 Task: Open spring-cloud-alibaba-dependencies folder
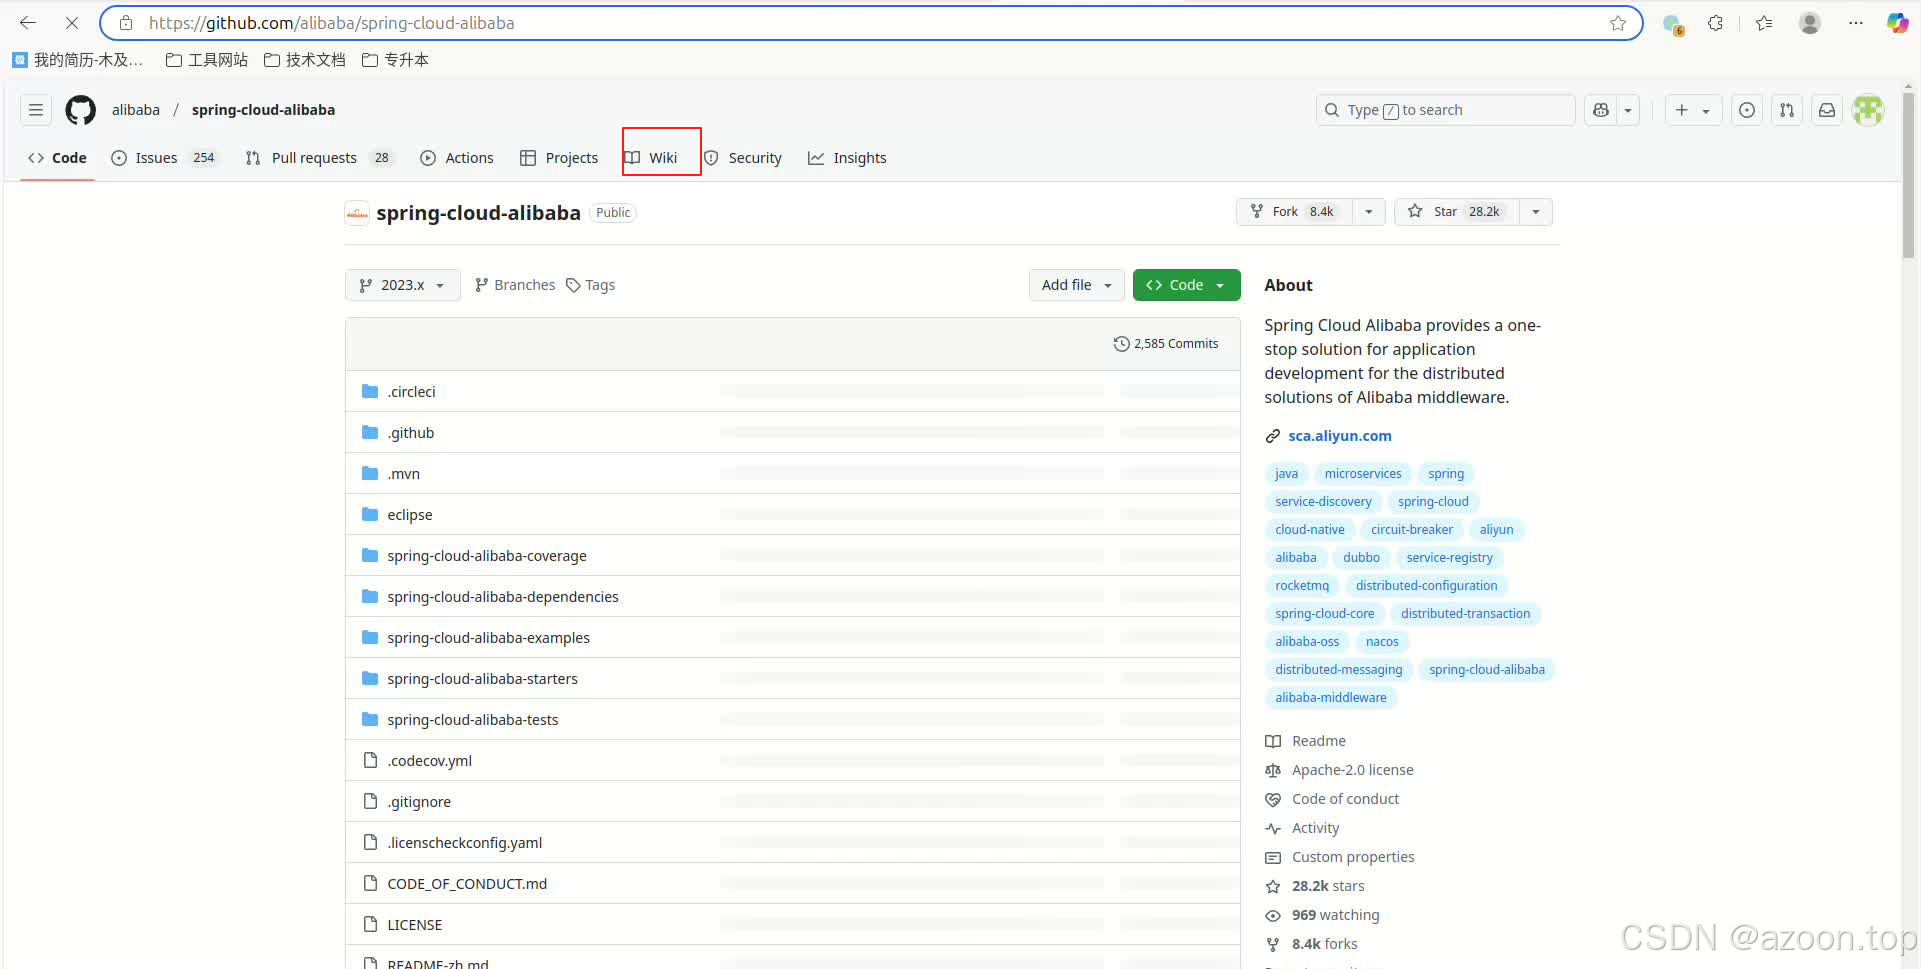pos(503,597)
